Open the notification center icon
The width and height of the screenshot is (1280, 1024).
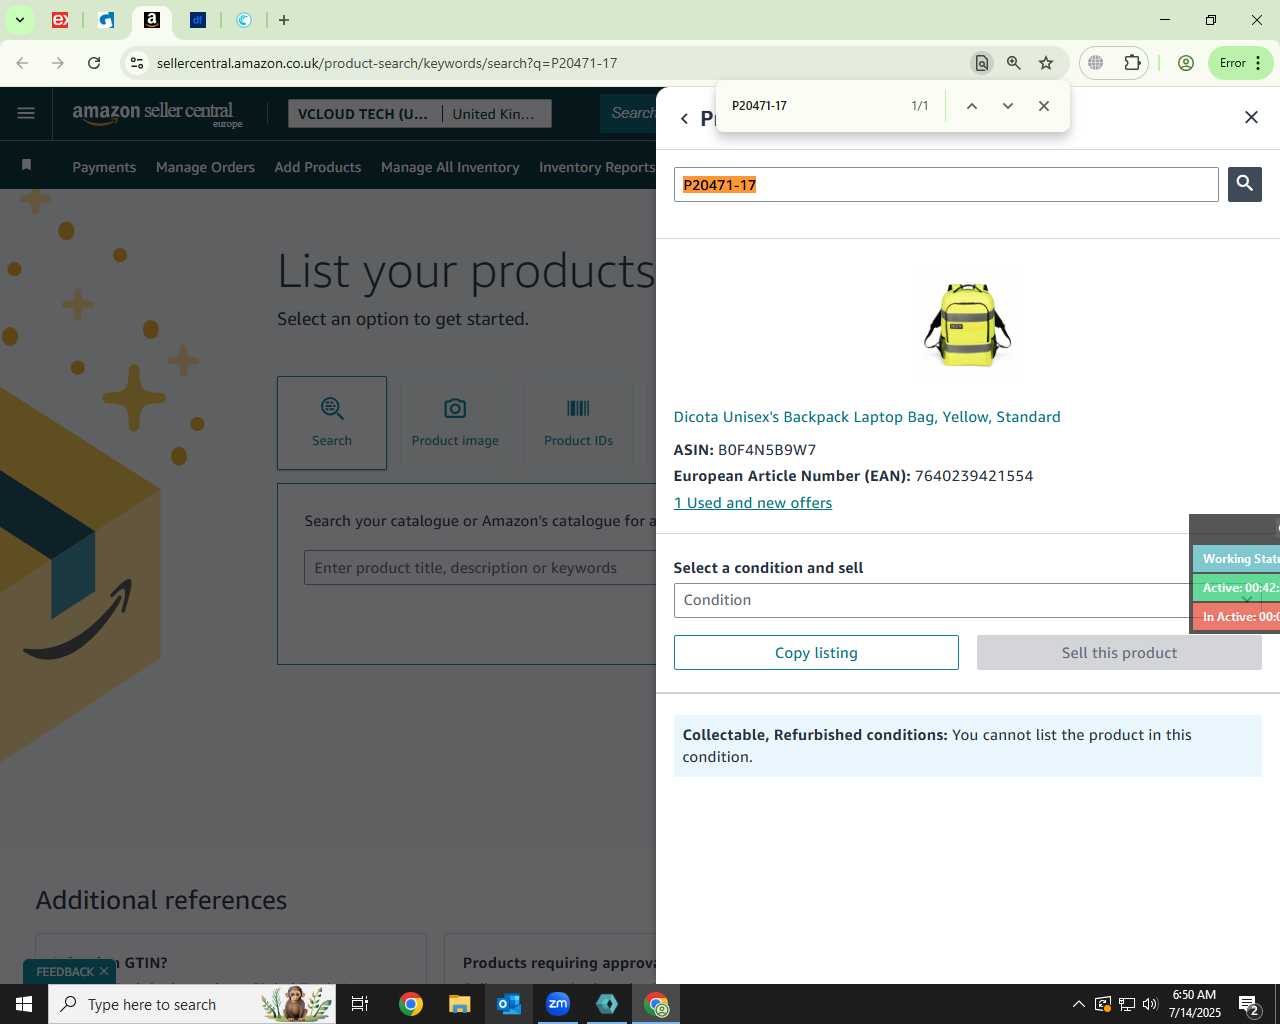pyautogui.click(x=1249, y=1004)
